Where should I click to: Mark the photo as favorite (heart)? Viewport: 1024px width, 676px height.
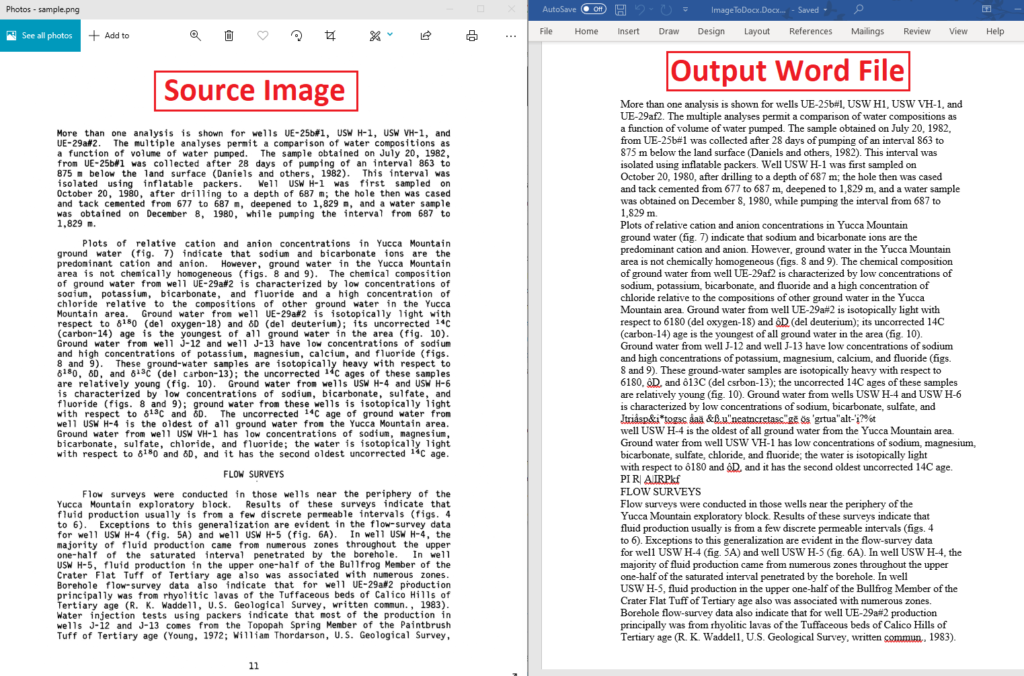(263, 34)
